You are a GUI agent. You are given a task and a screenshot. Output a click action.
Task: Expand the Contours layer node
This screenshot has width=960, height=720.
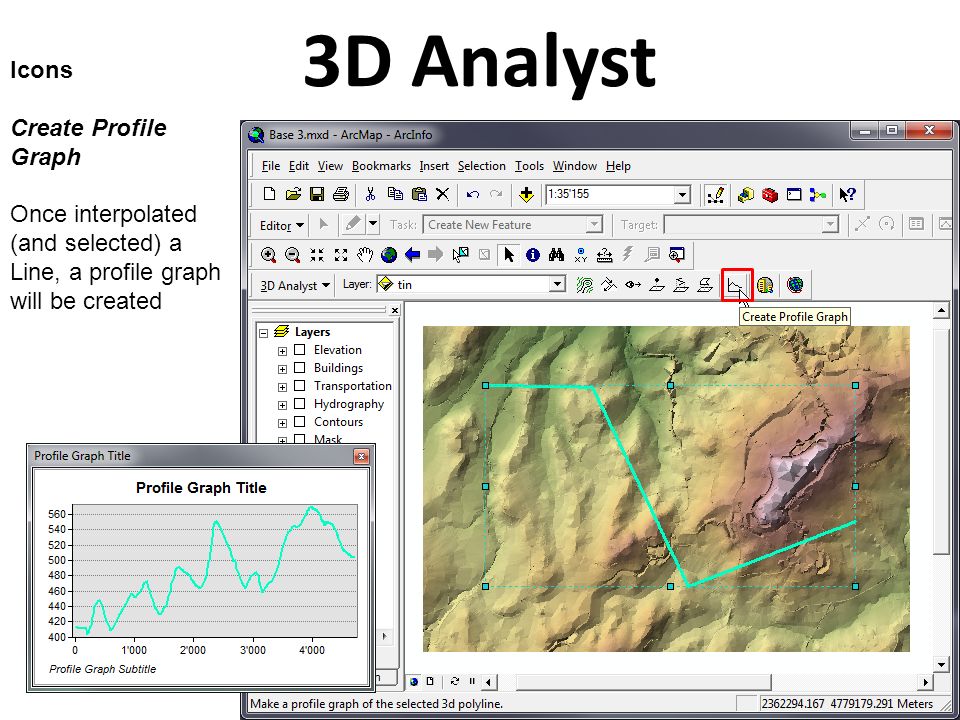click(x=282, y=423)
